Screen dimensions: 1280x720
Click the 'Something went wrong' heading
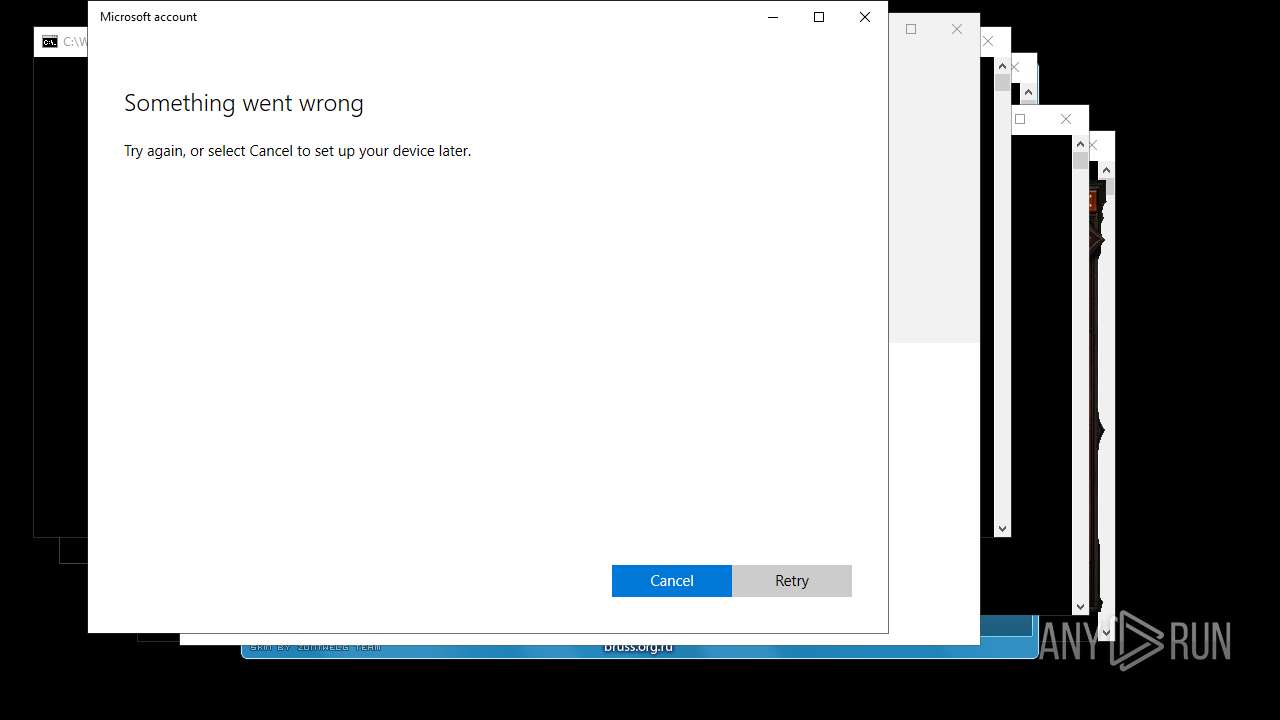[x=244, y=103]
